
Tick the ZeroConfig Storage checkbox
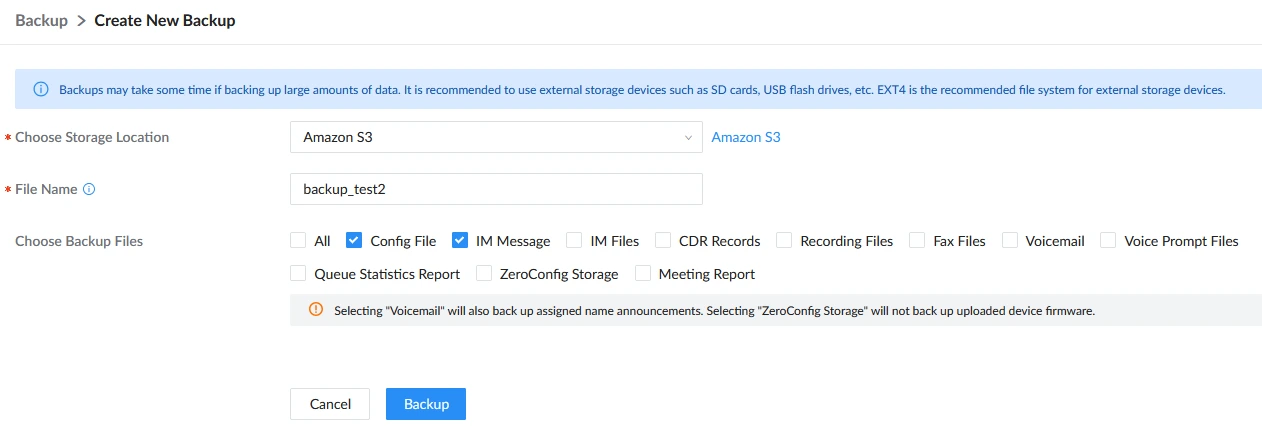484,273
